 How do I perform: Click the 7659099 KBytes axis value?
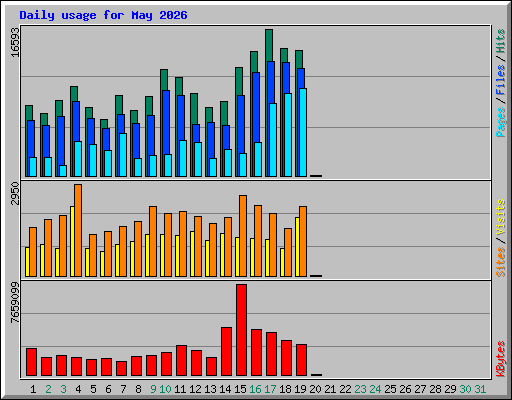coord(15,303)
